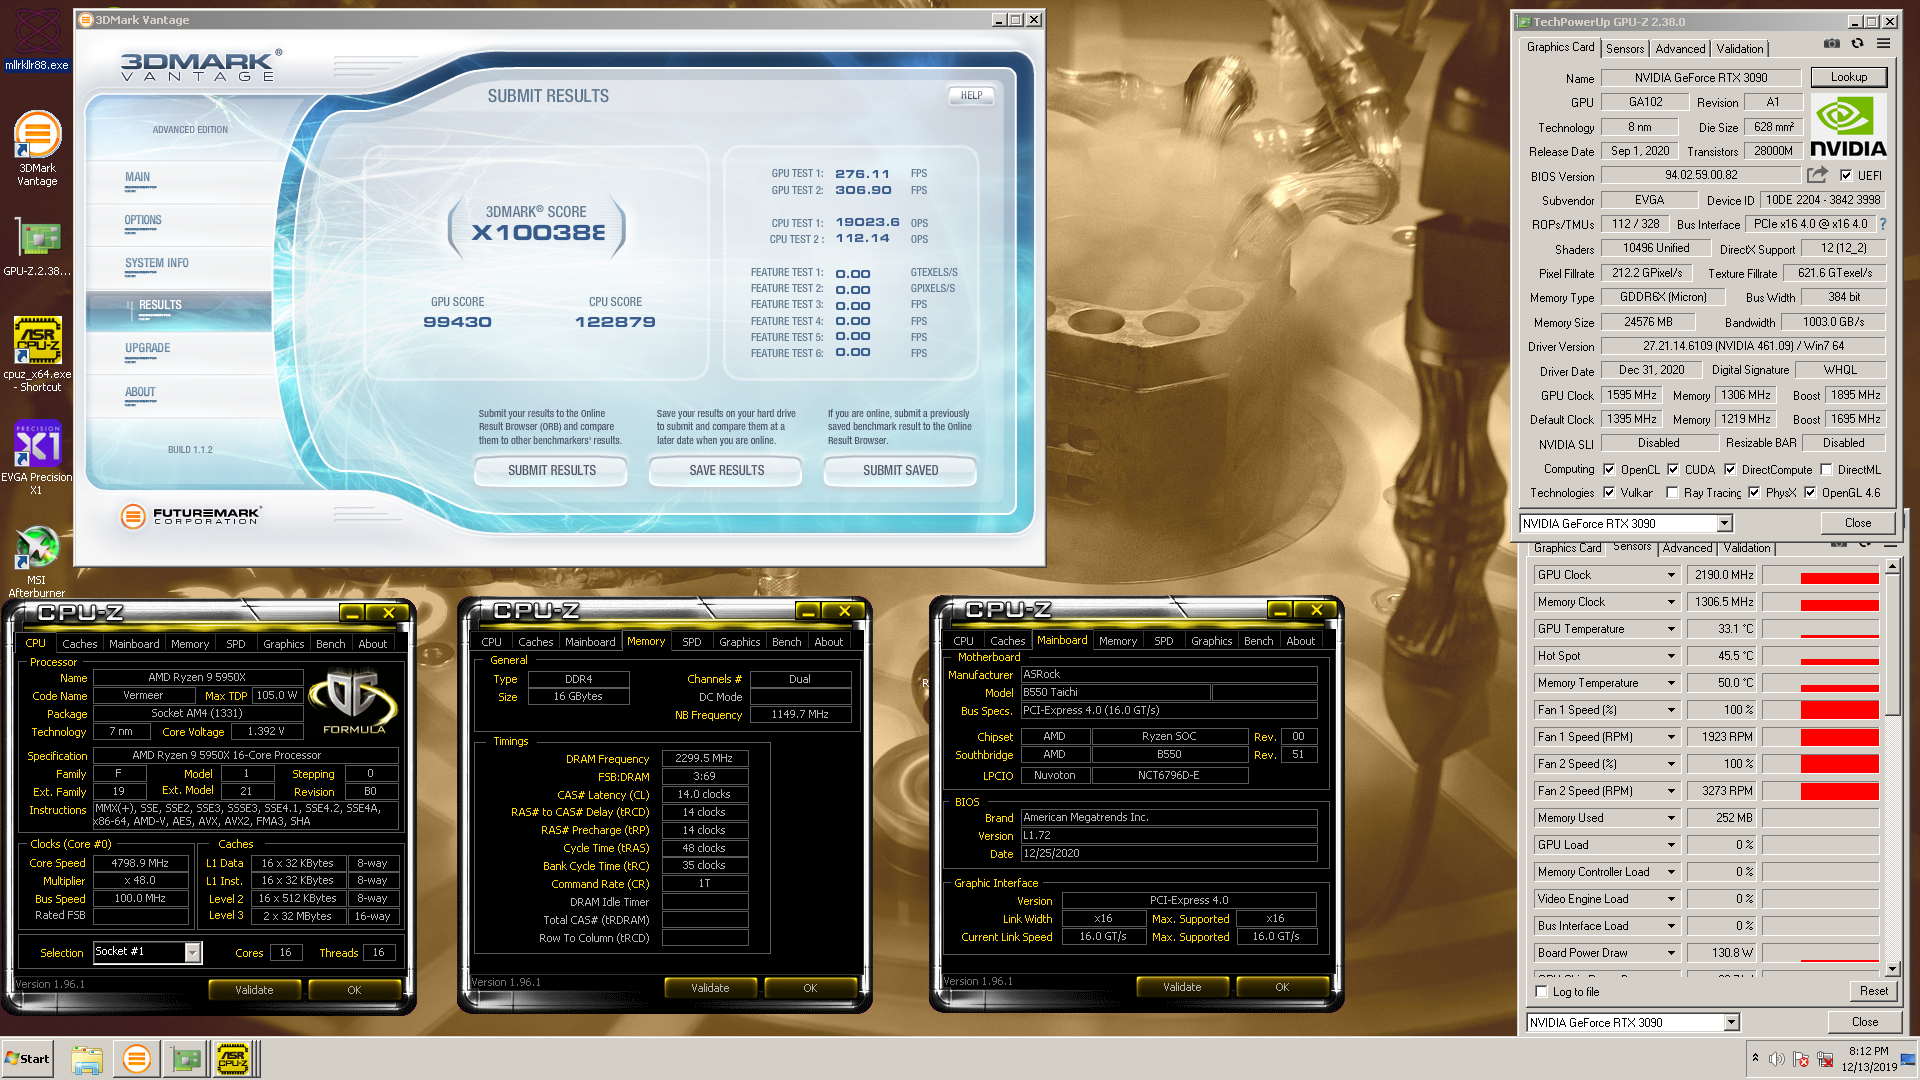
Task: Click Reset in the GPU-Z Sensors window
Action: 1874,991
